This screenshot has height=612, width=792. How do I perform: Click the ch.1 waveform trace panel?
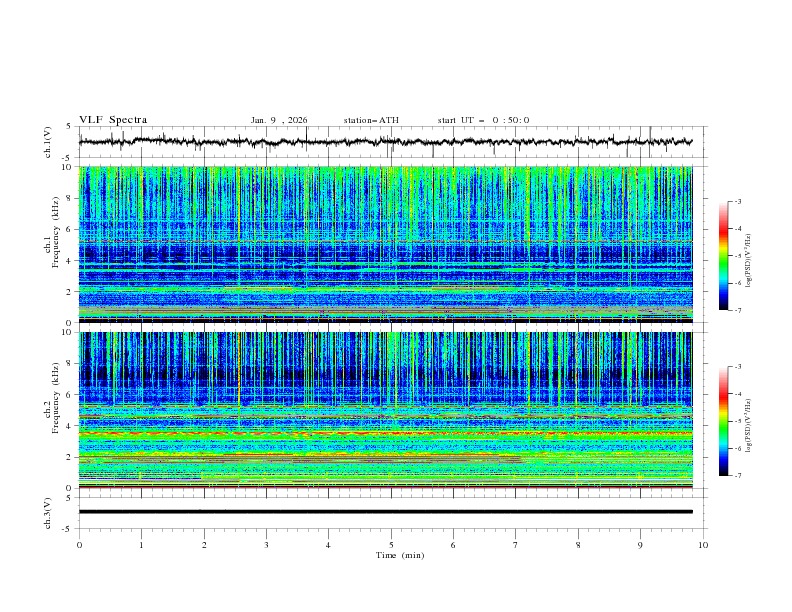pyautogui.click(x=390, y=142)
